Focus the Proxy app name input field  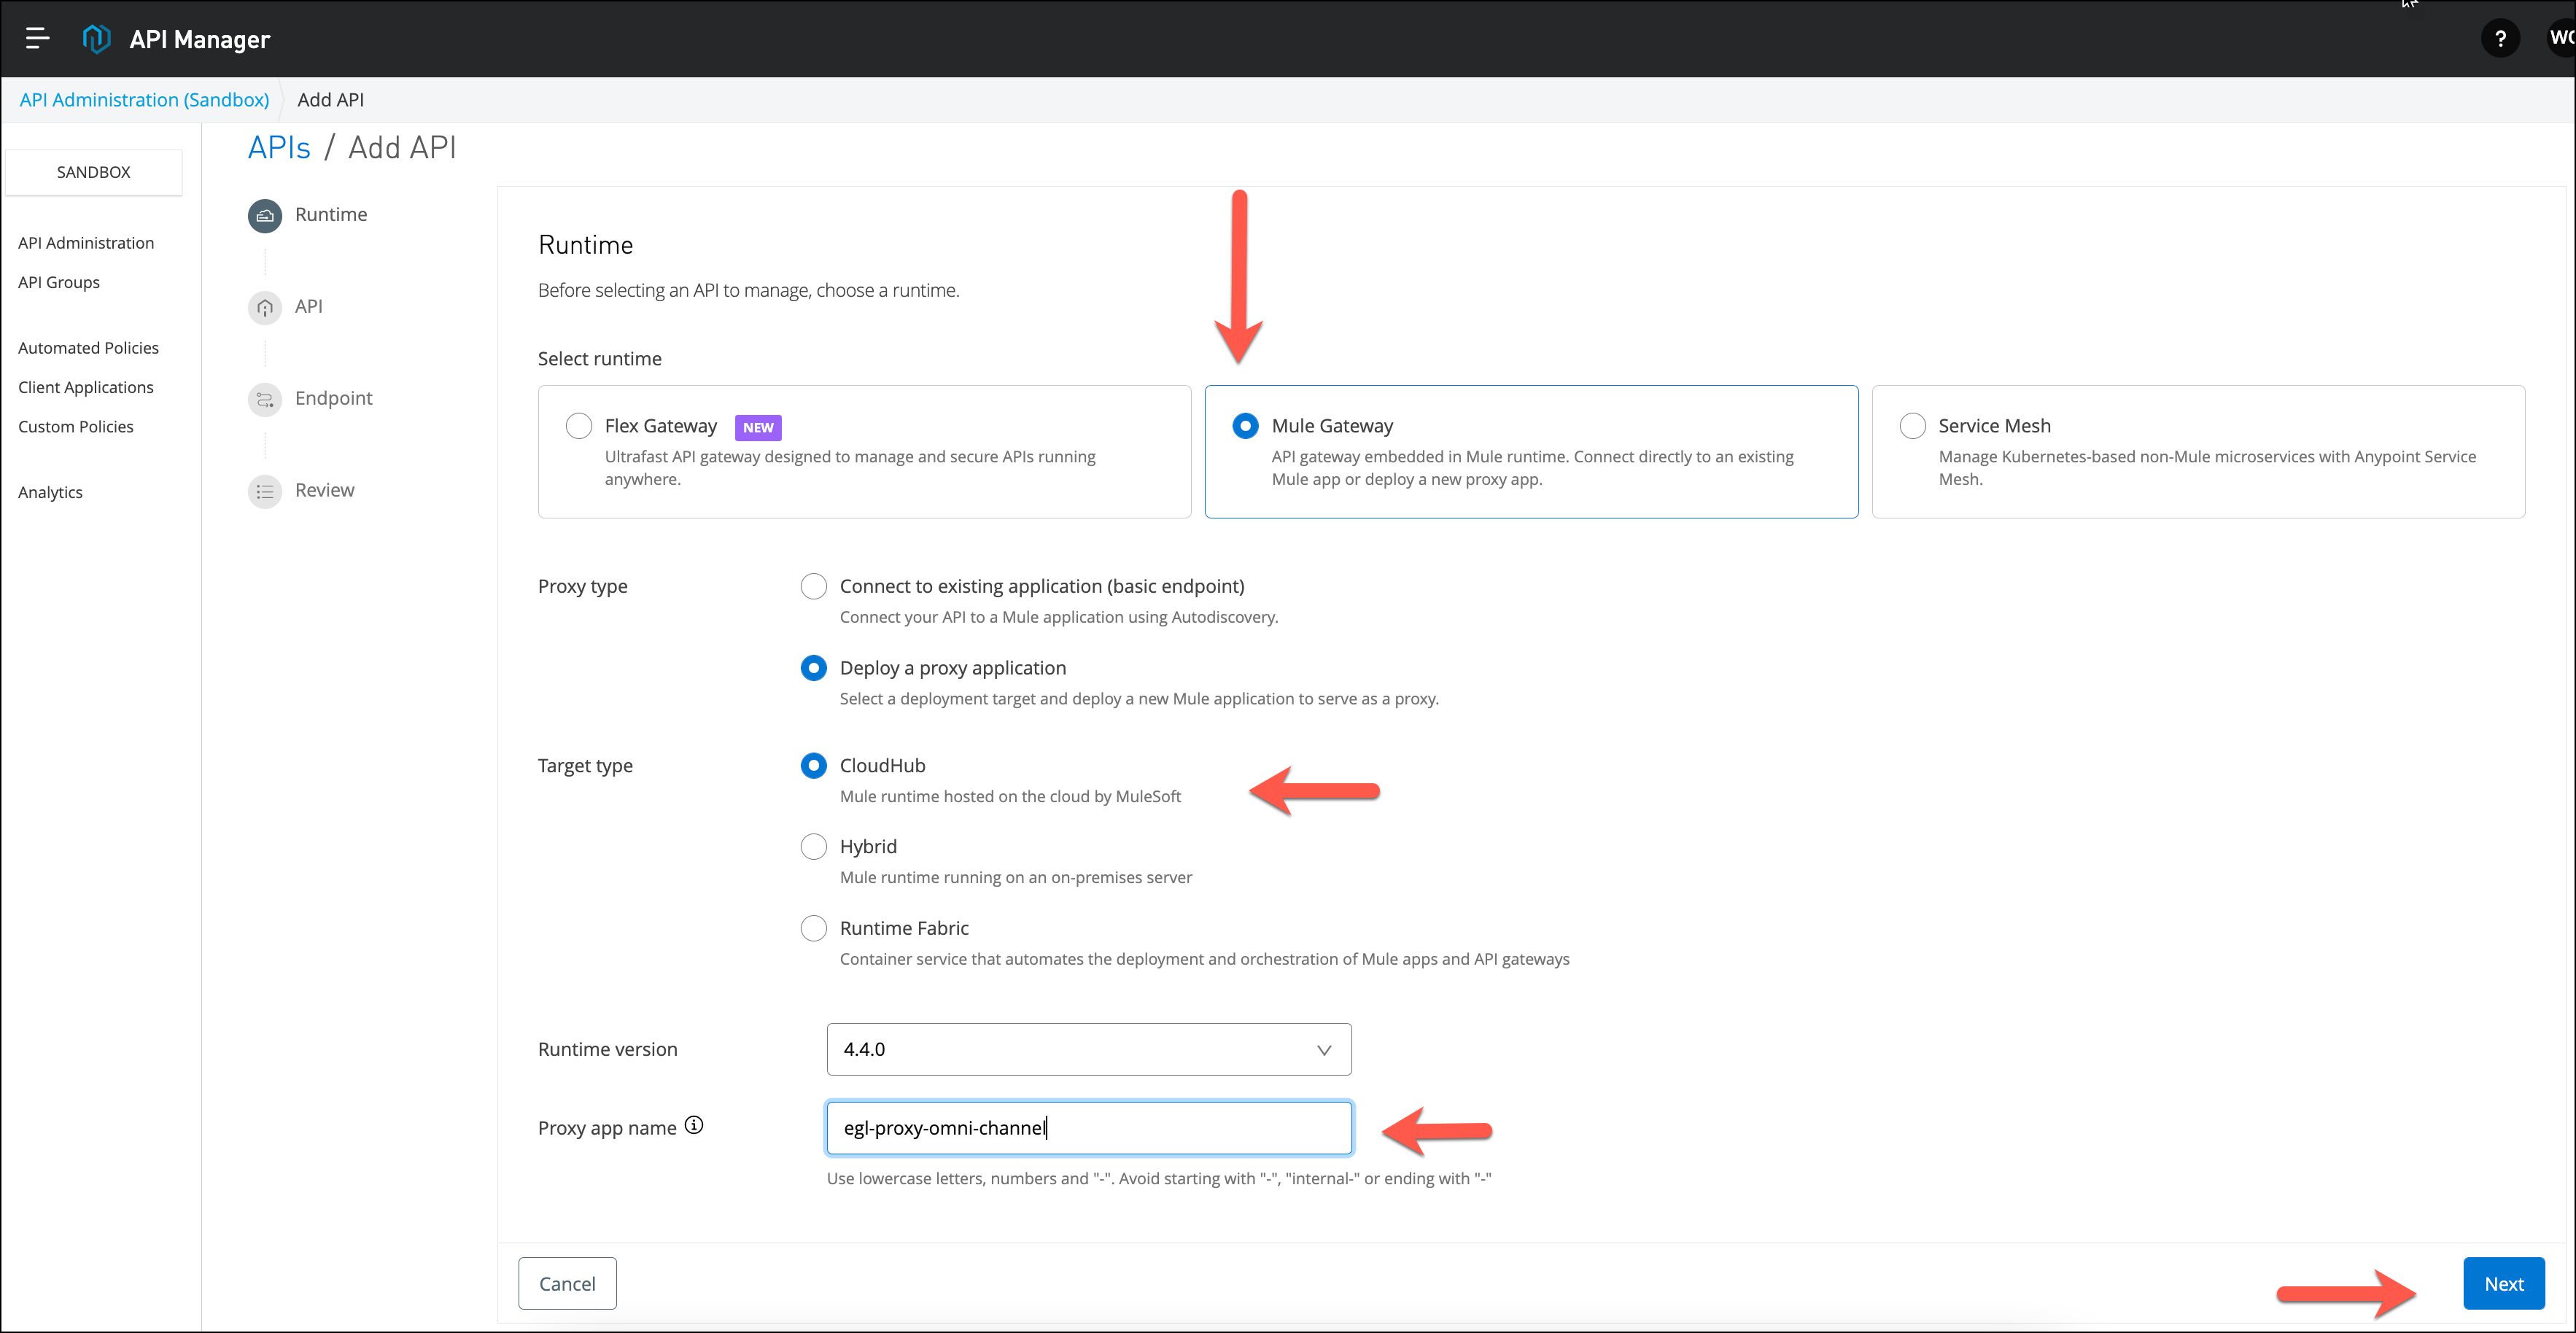coord(1089,1128)
